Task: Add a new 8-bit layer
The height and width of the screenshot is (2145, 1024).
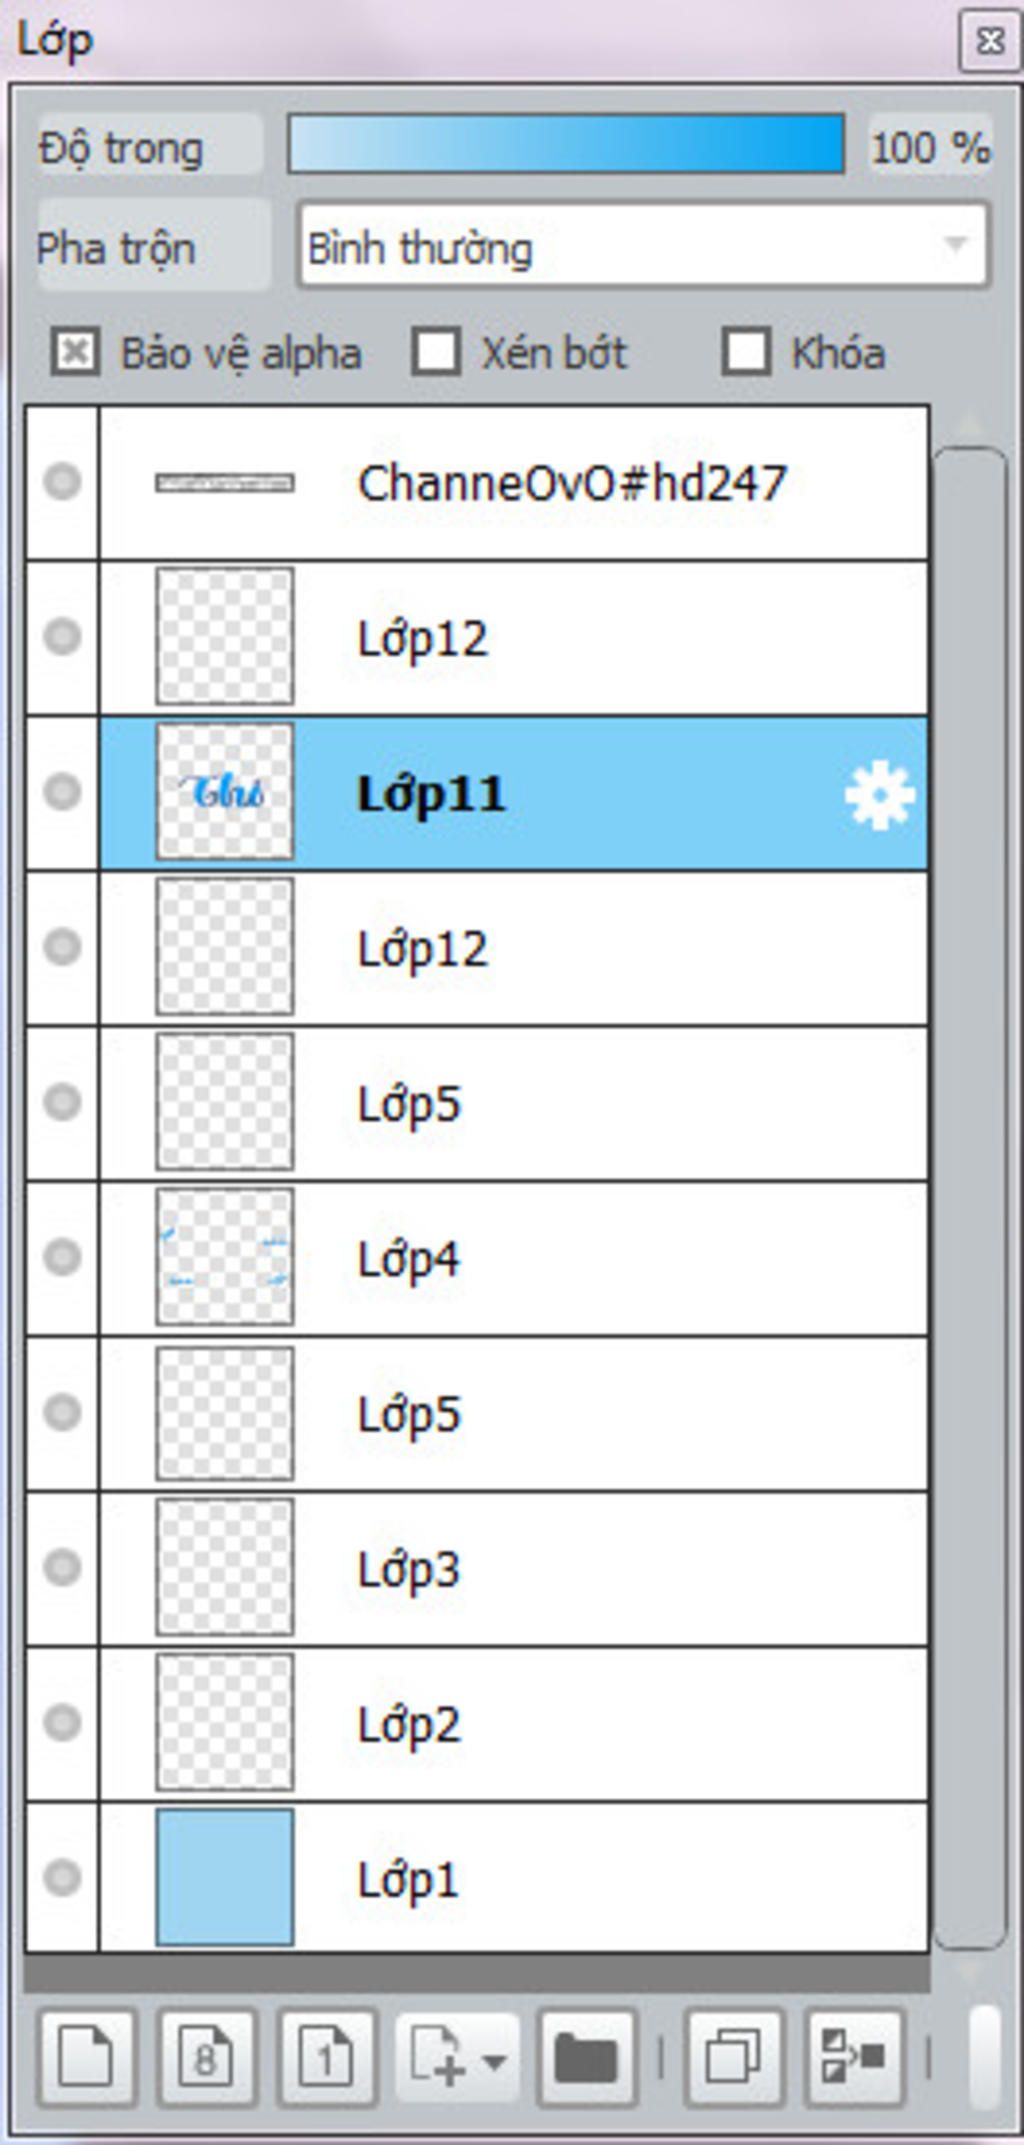Action: pos(207,2058)
